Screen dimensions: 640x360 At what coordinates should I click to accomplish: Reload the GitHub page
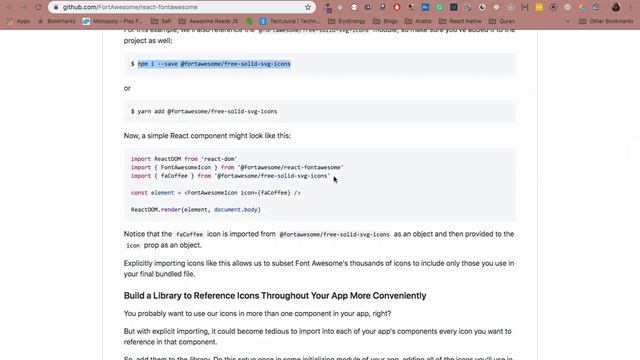pos(38,7)
